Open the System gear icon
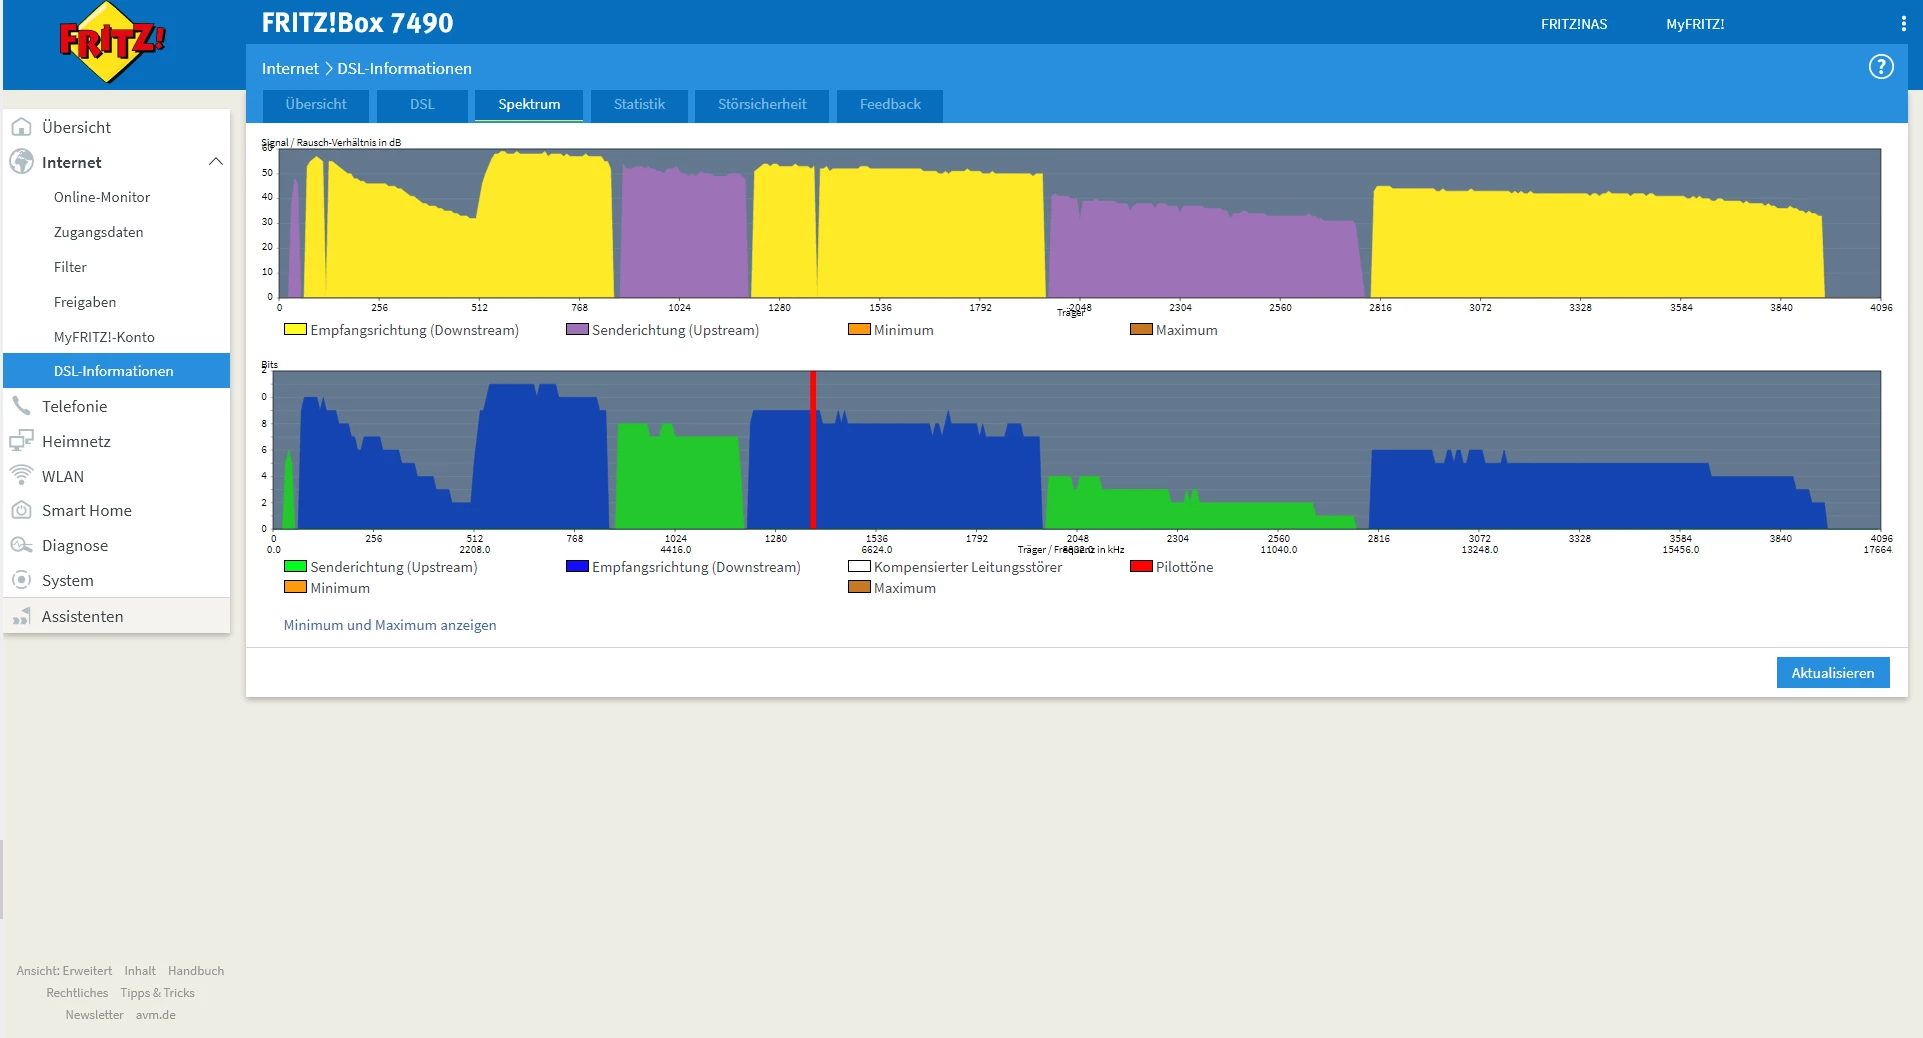This screenshot has height=1038, width=1923. click(21, 580)
